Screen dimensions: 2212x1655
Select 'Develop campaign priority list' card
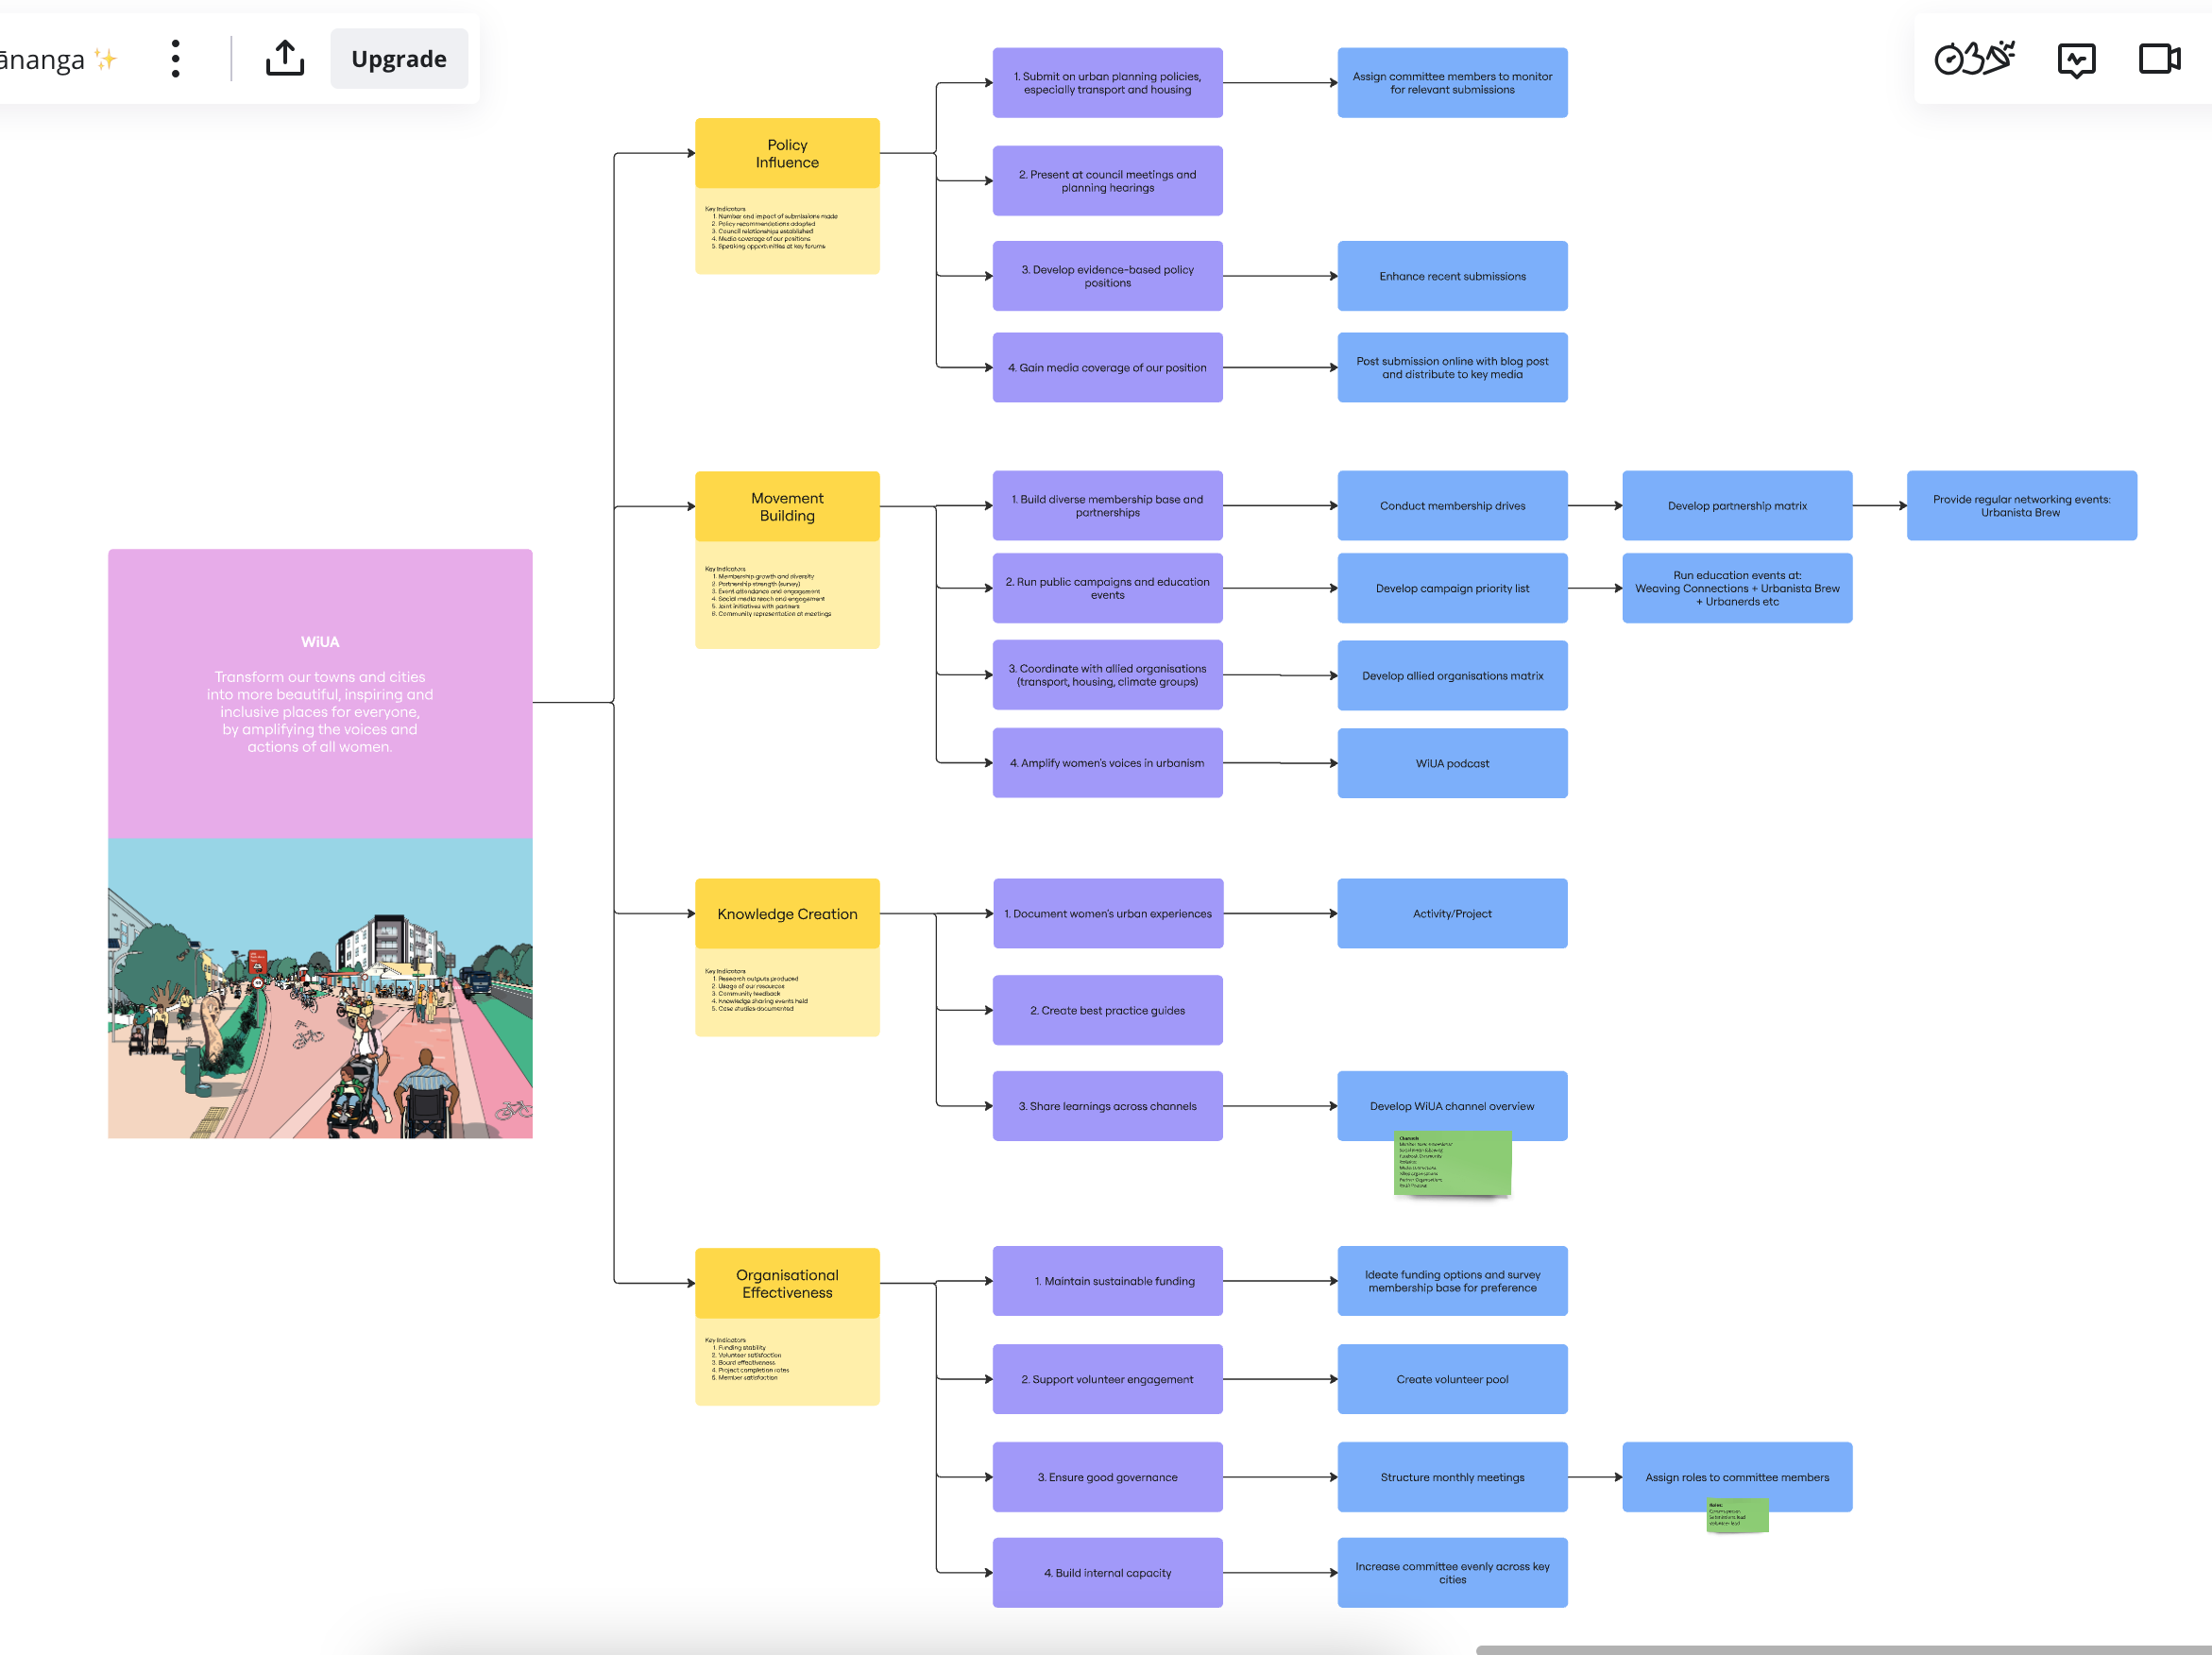pos(1452,588)
